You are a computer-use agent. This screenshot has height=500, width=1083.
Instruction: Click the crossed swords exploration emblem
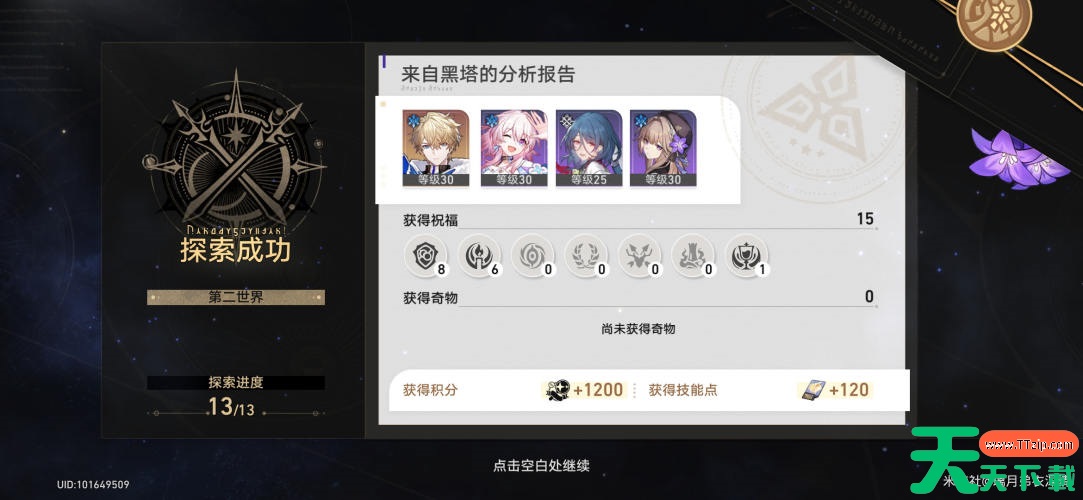point(235,152)
